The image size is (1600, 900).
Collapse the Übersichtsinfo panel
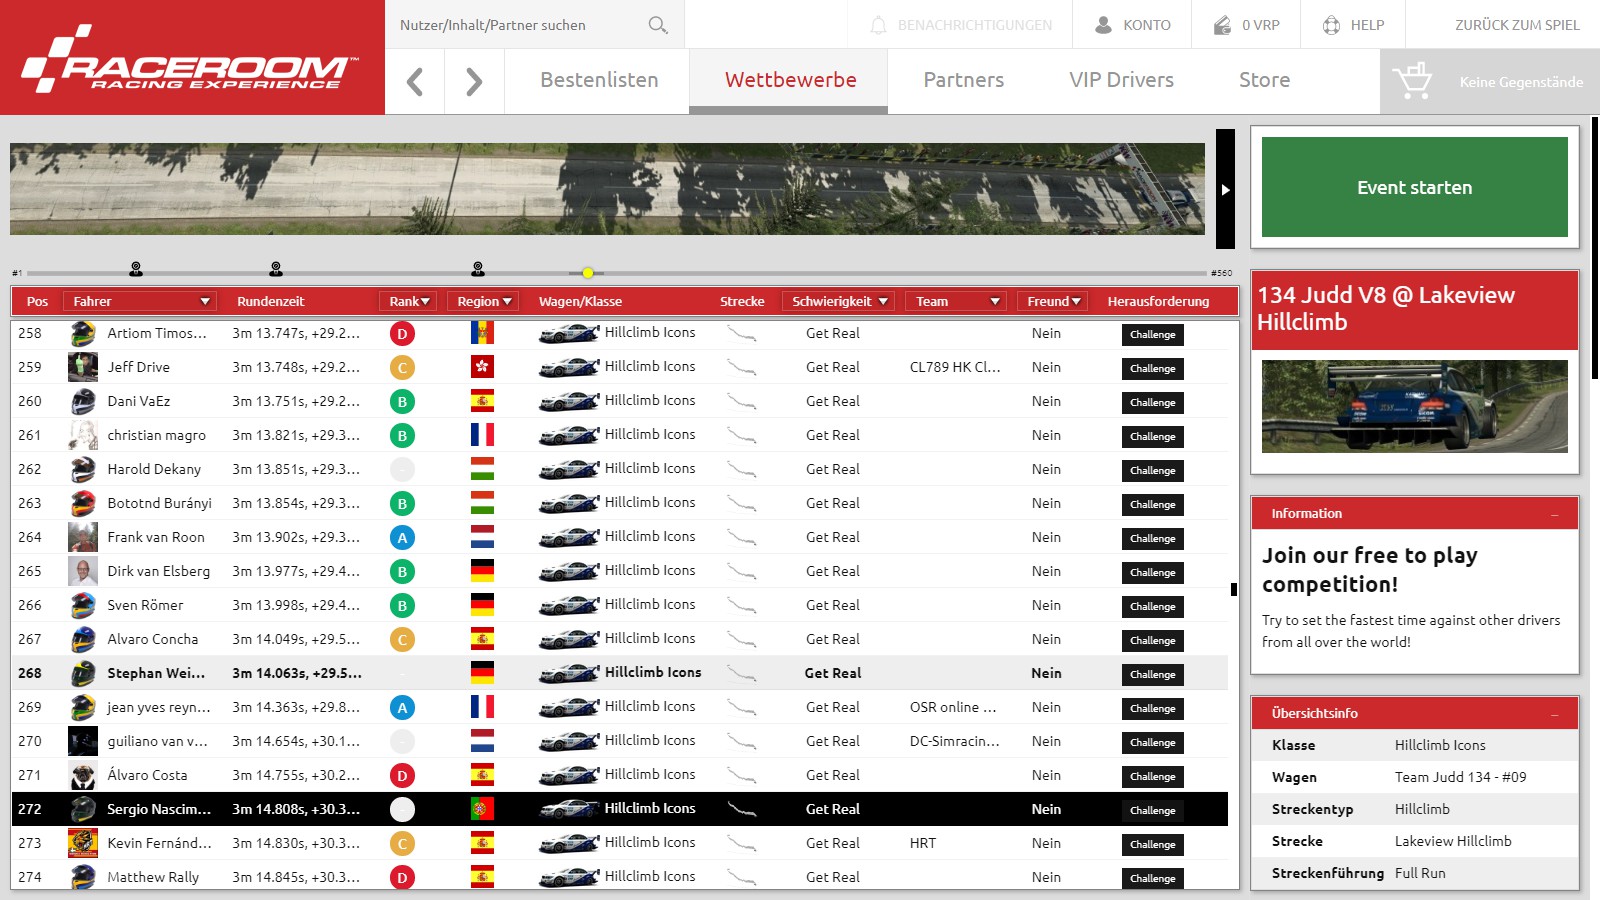pyautogui.click(x=1555, y=715)
